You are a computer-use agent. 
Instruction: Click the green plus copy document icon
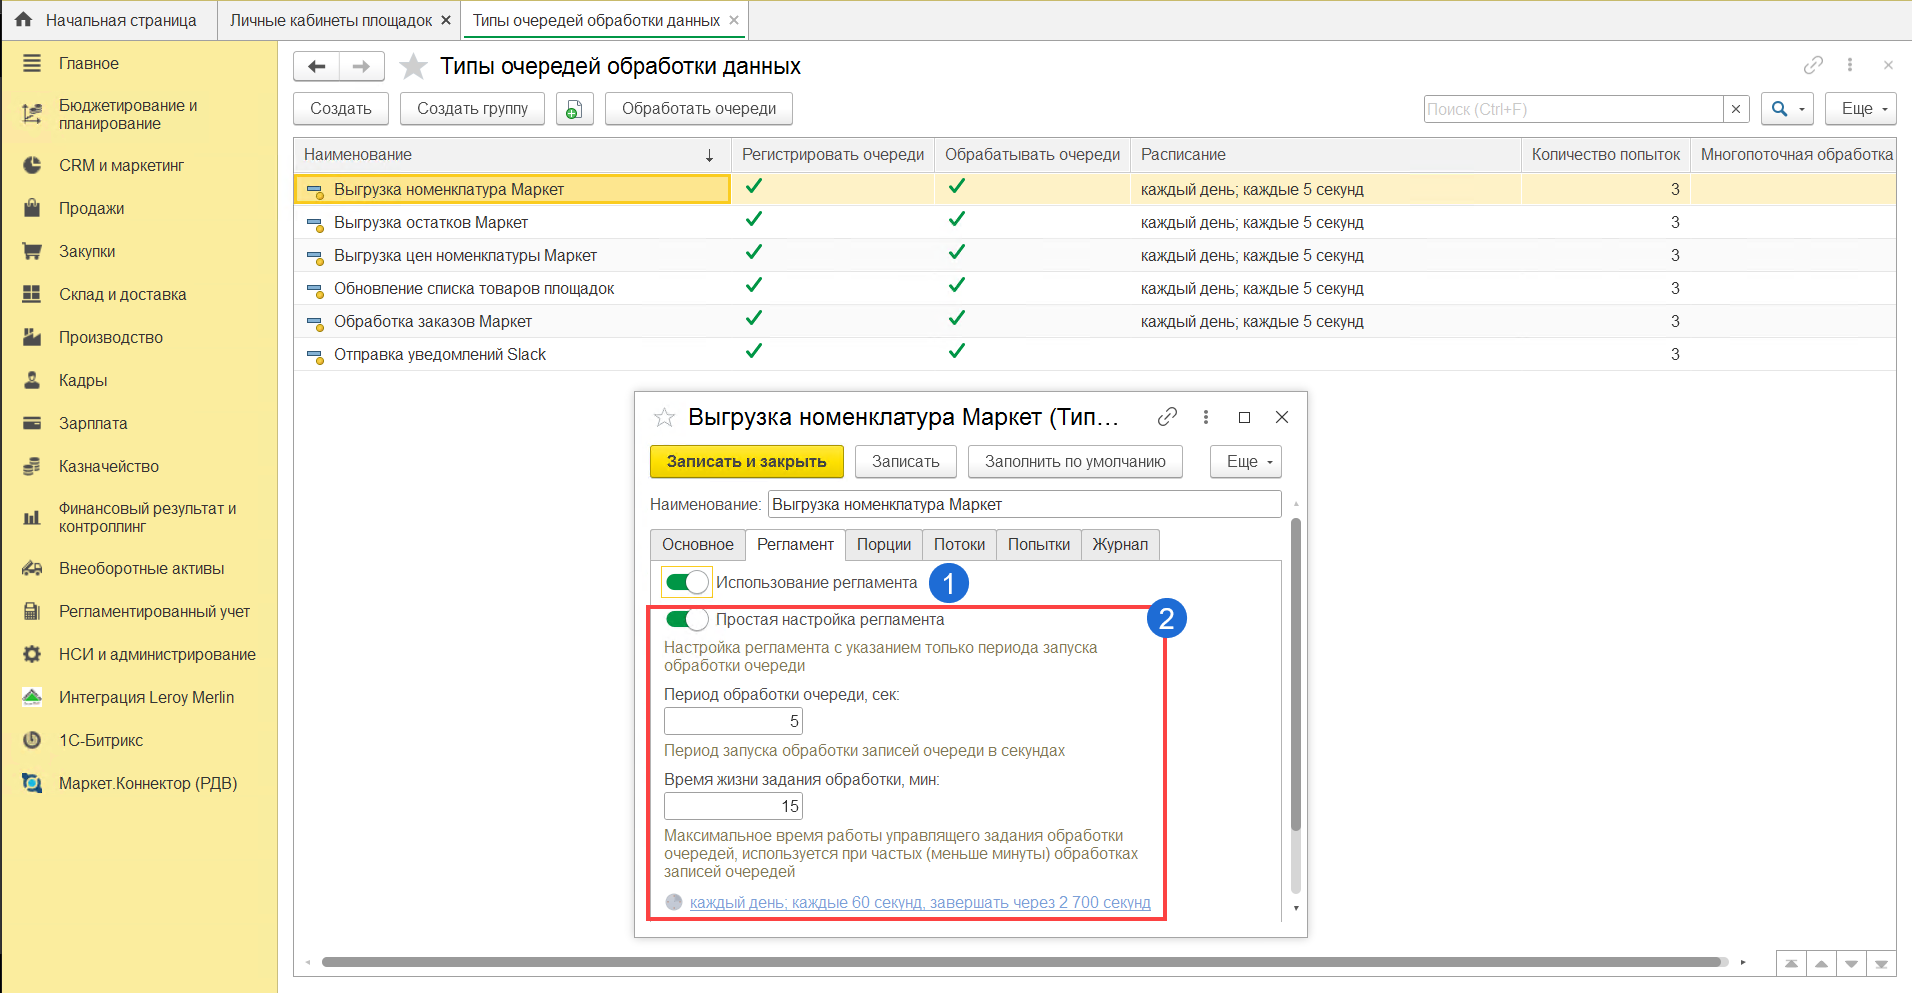[574, 109]
